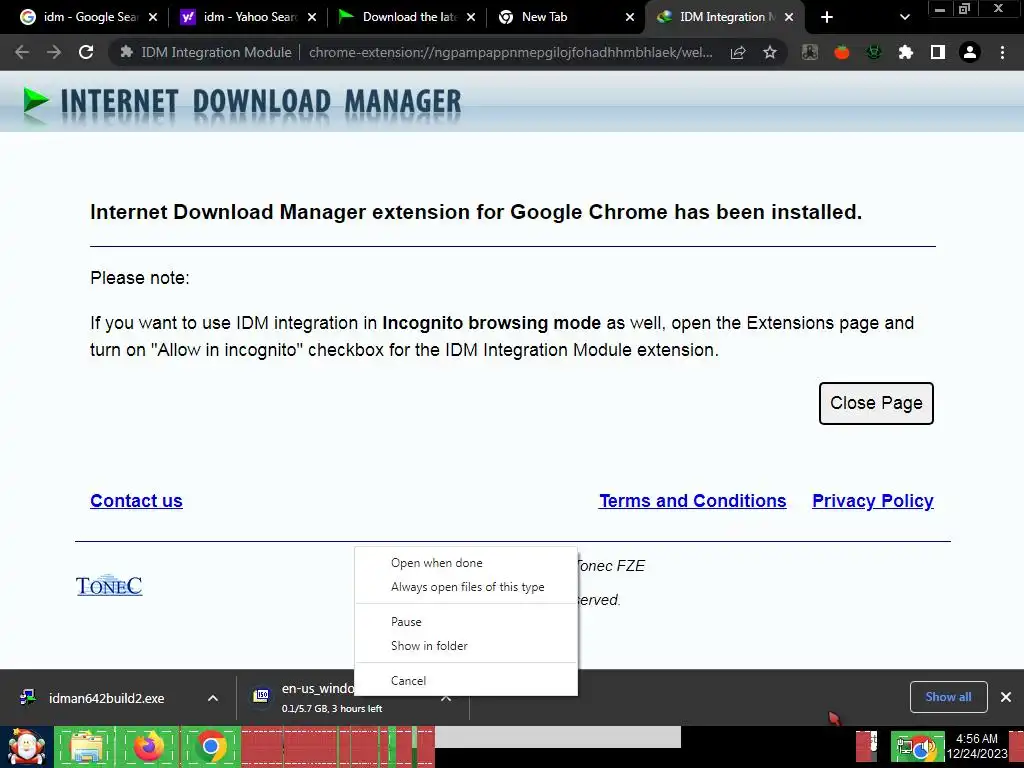The width and height of the screenshot is (1024, 768).
Task: Open the Chrome three-dot menu
Action: coord(1002,52)
